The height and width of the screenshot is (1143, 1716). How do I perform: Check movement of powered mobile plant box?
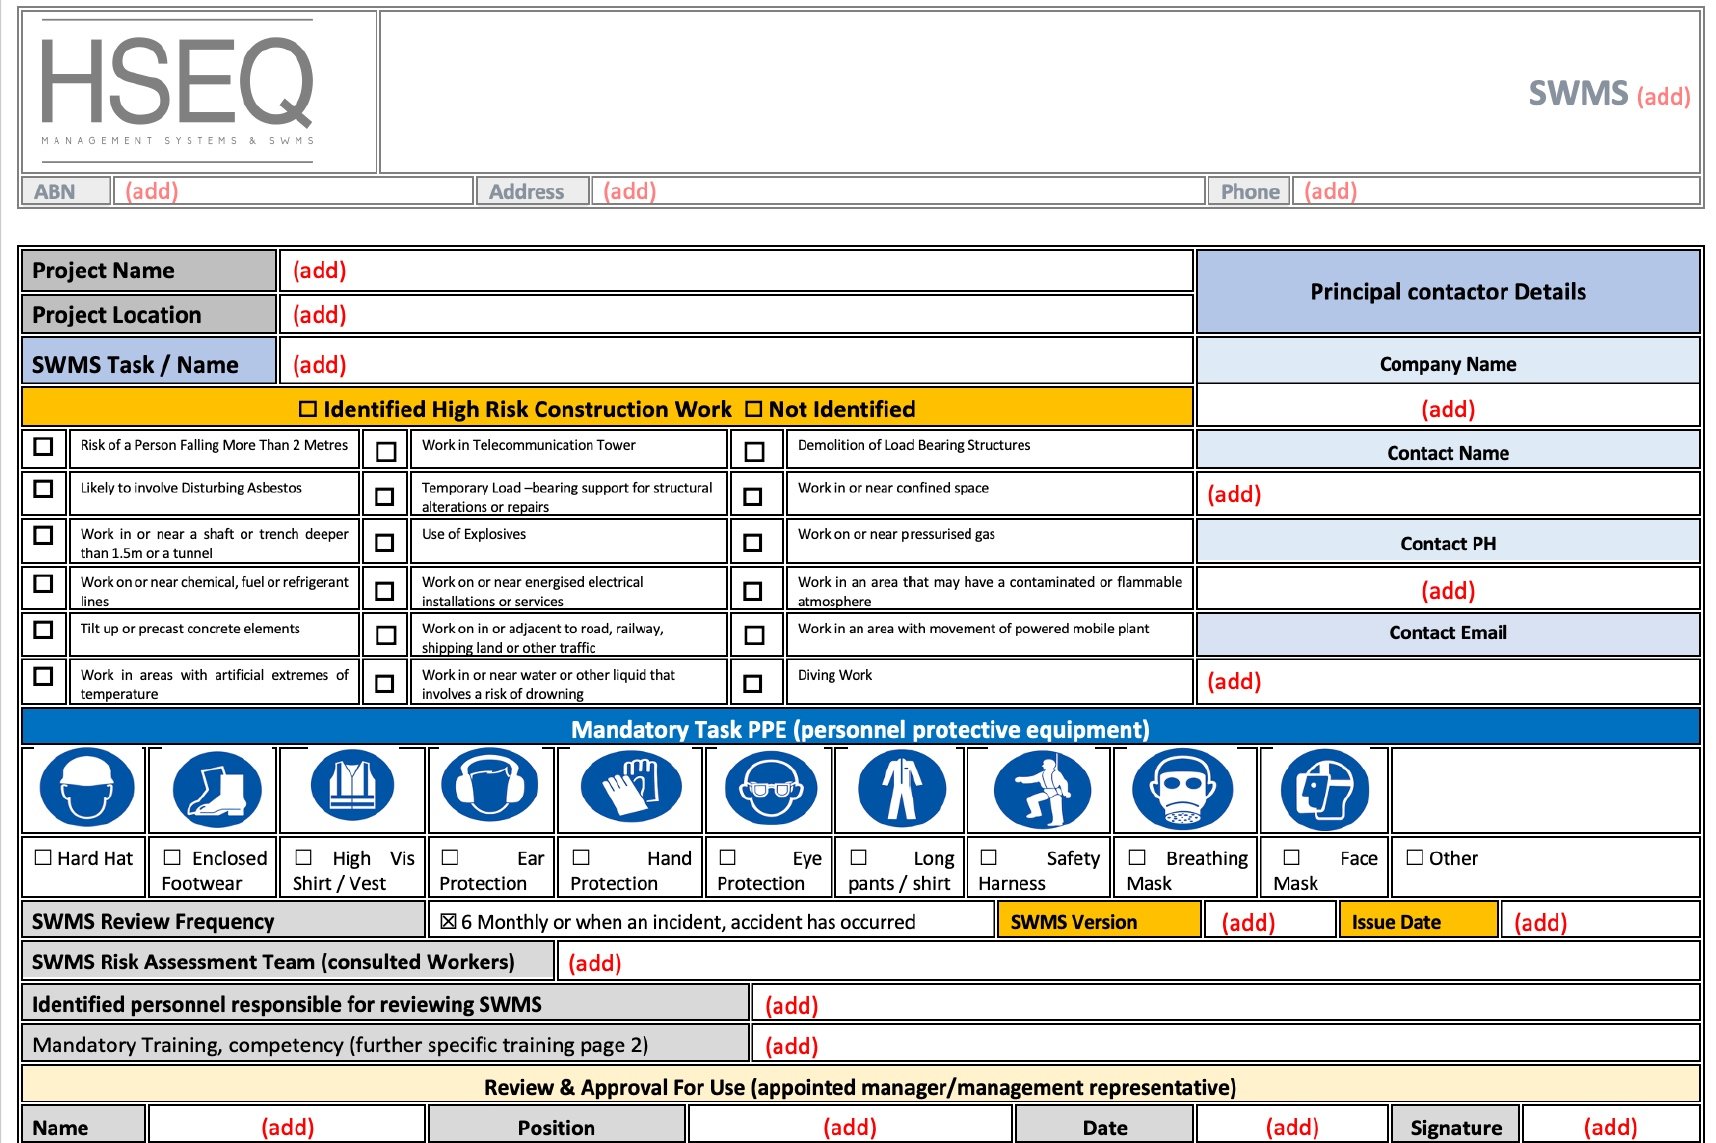[755, 636]
